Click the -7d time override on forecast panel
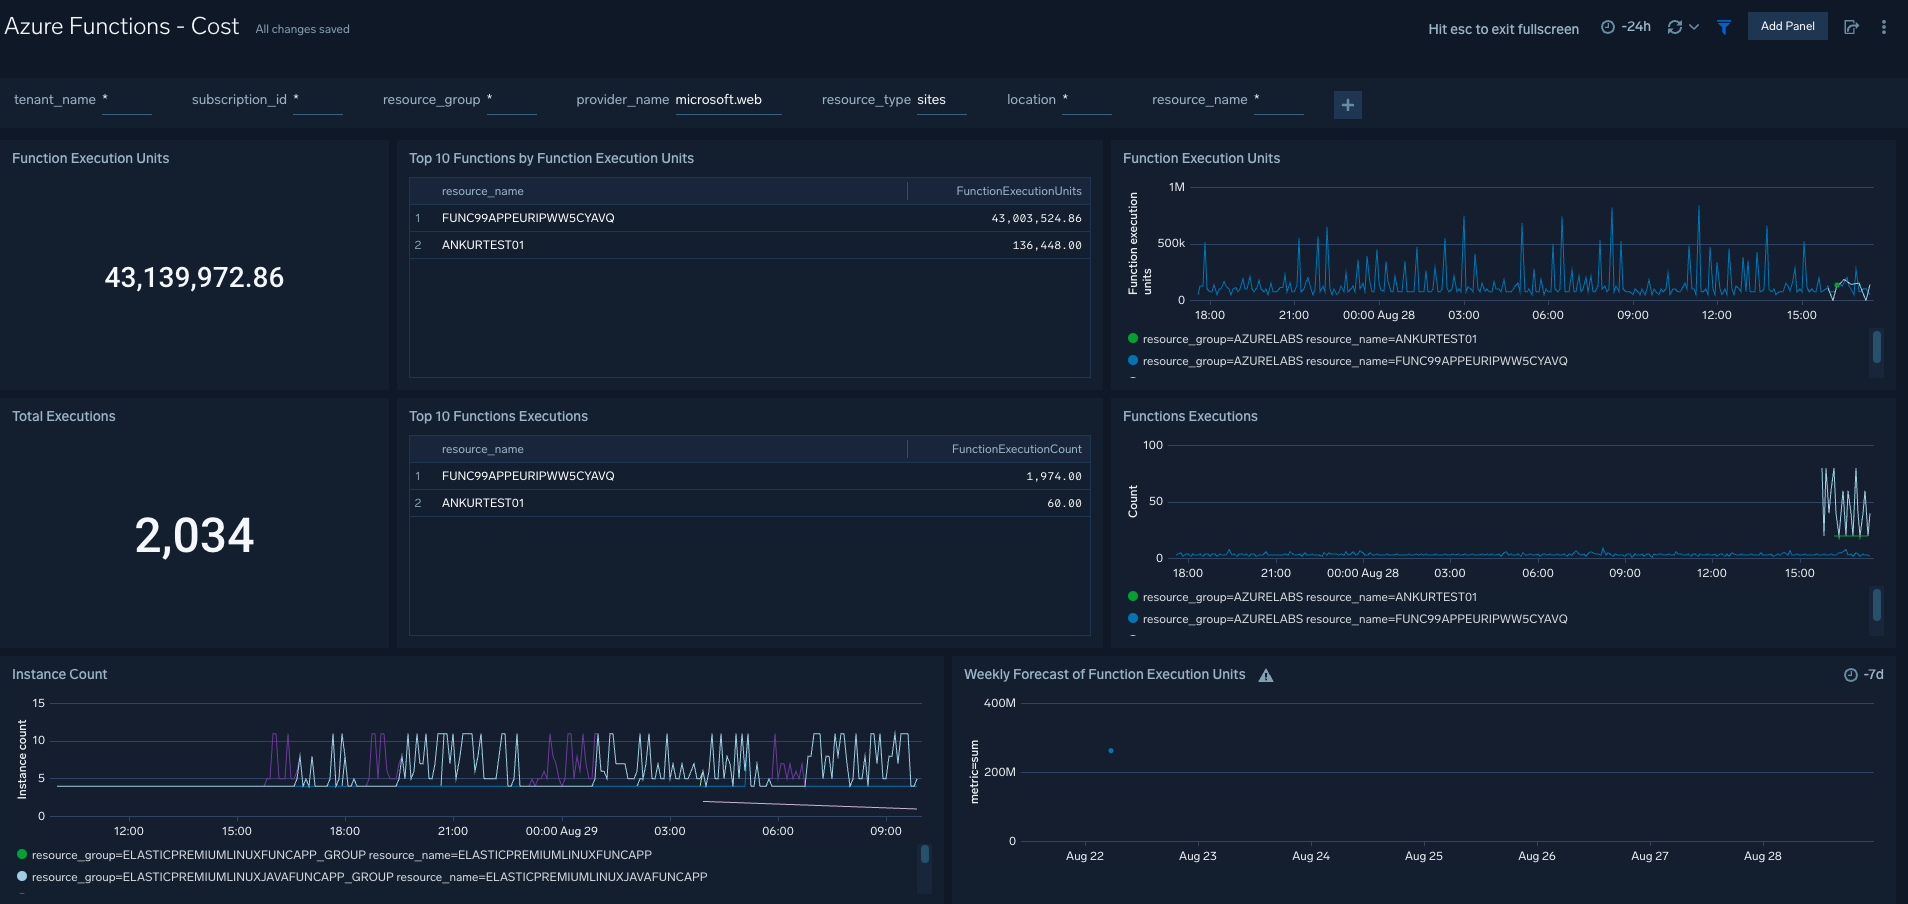Image resolution: width=1908 pixels, height=904 pixels. [x=1864, y=675]
